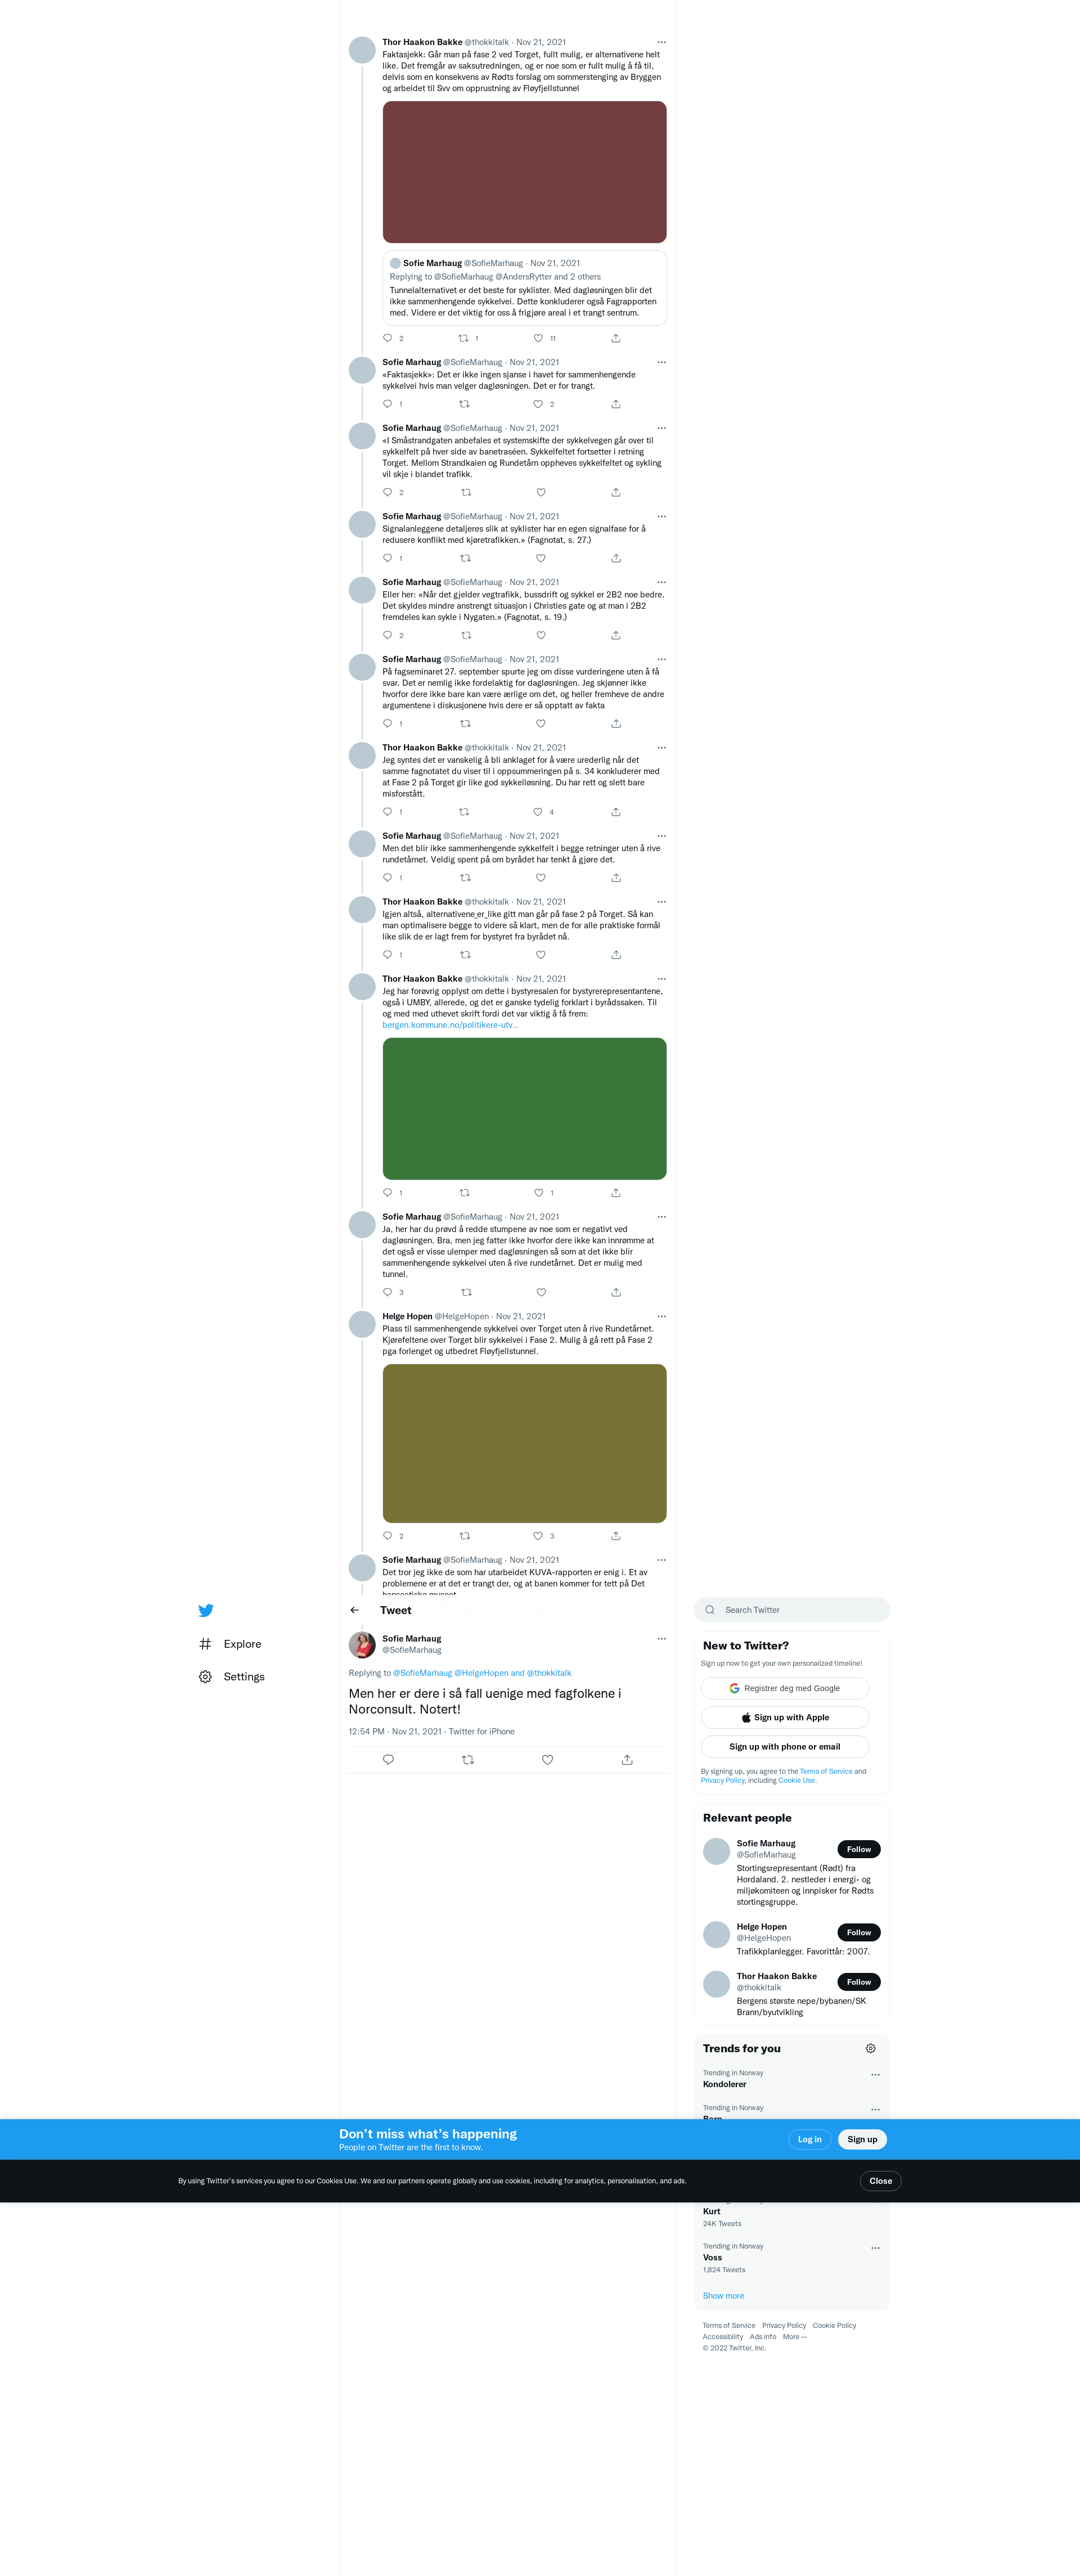The width and height of the screenshot is (1080, 2576).
Task: Open the green image in Thor's tweet
Action: click(x=524, y=1109)
